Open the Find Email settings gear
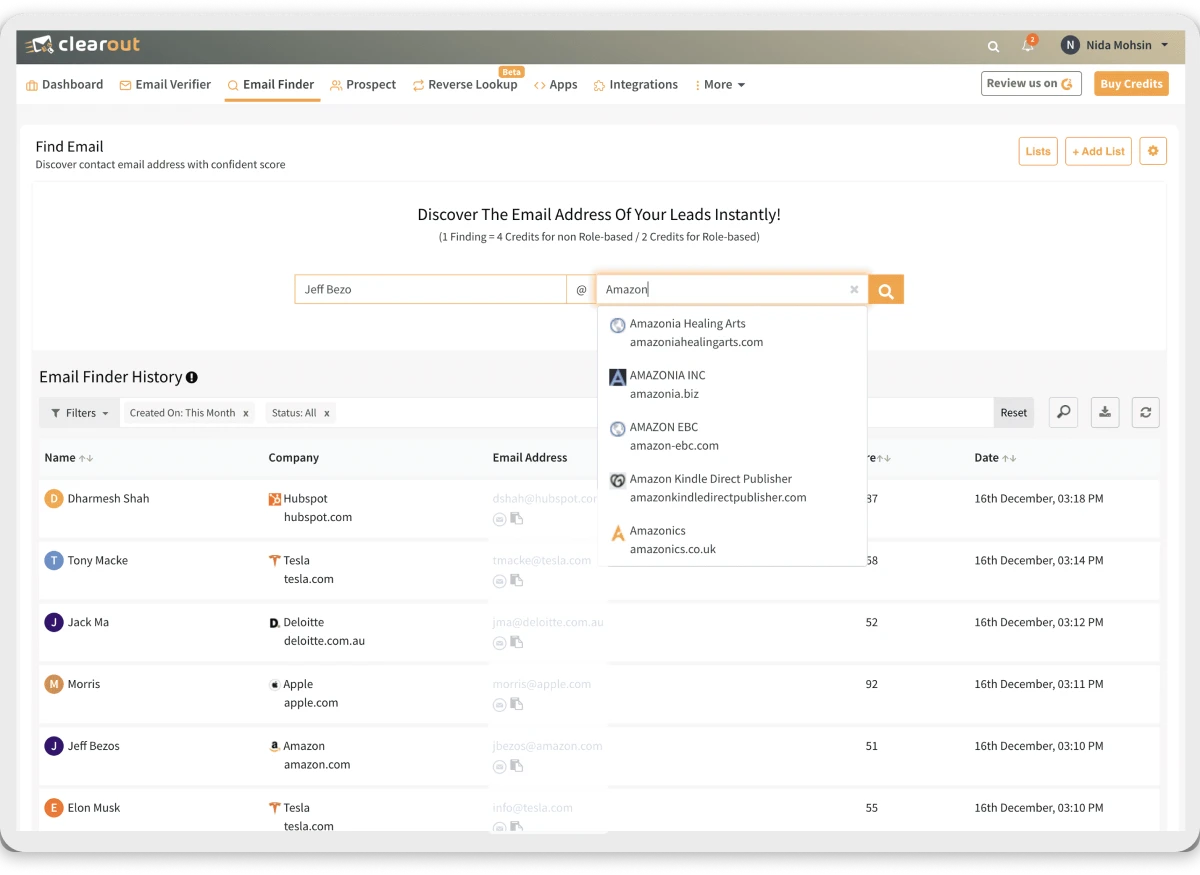 (x=1153, y=151)
